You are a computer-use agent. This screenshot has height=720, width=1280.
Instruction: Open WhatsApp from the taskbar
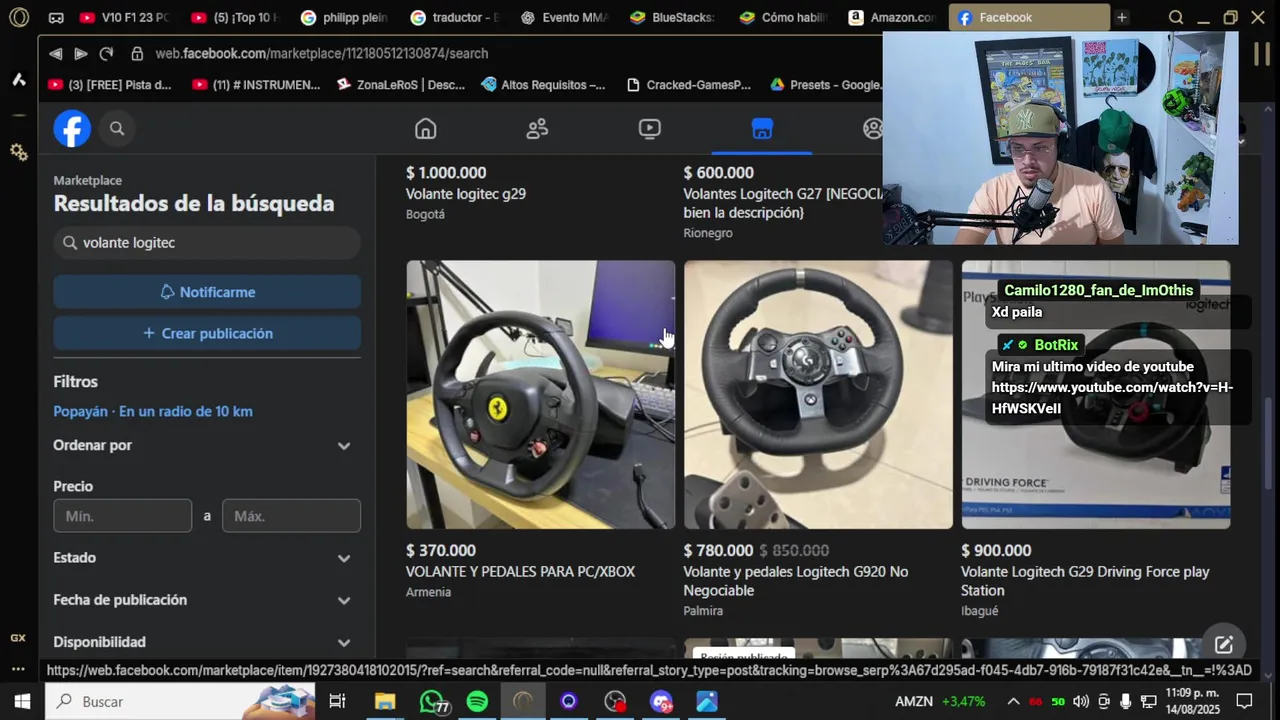[x=433, y=701]
